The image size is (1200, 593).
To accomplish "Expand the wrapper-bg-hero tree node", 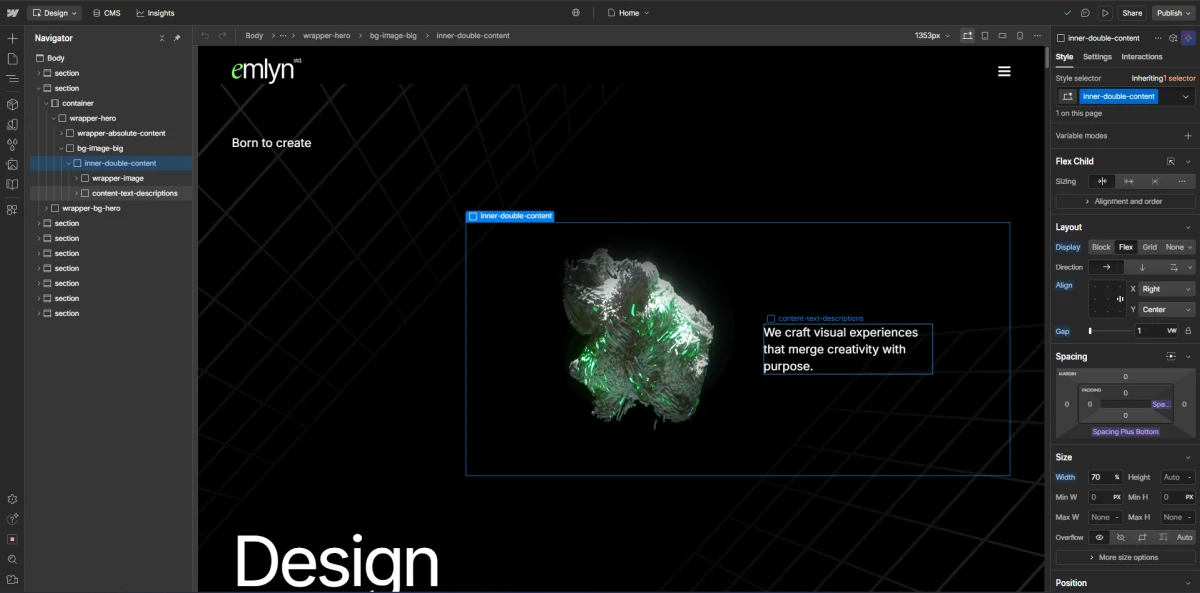I will coord(47,208).
